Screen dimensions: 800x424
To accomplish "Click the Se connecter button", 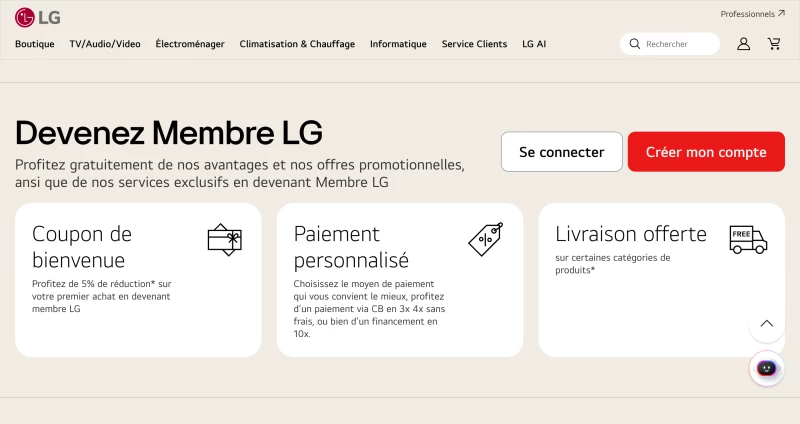I will [562, 152].
